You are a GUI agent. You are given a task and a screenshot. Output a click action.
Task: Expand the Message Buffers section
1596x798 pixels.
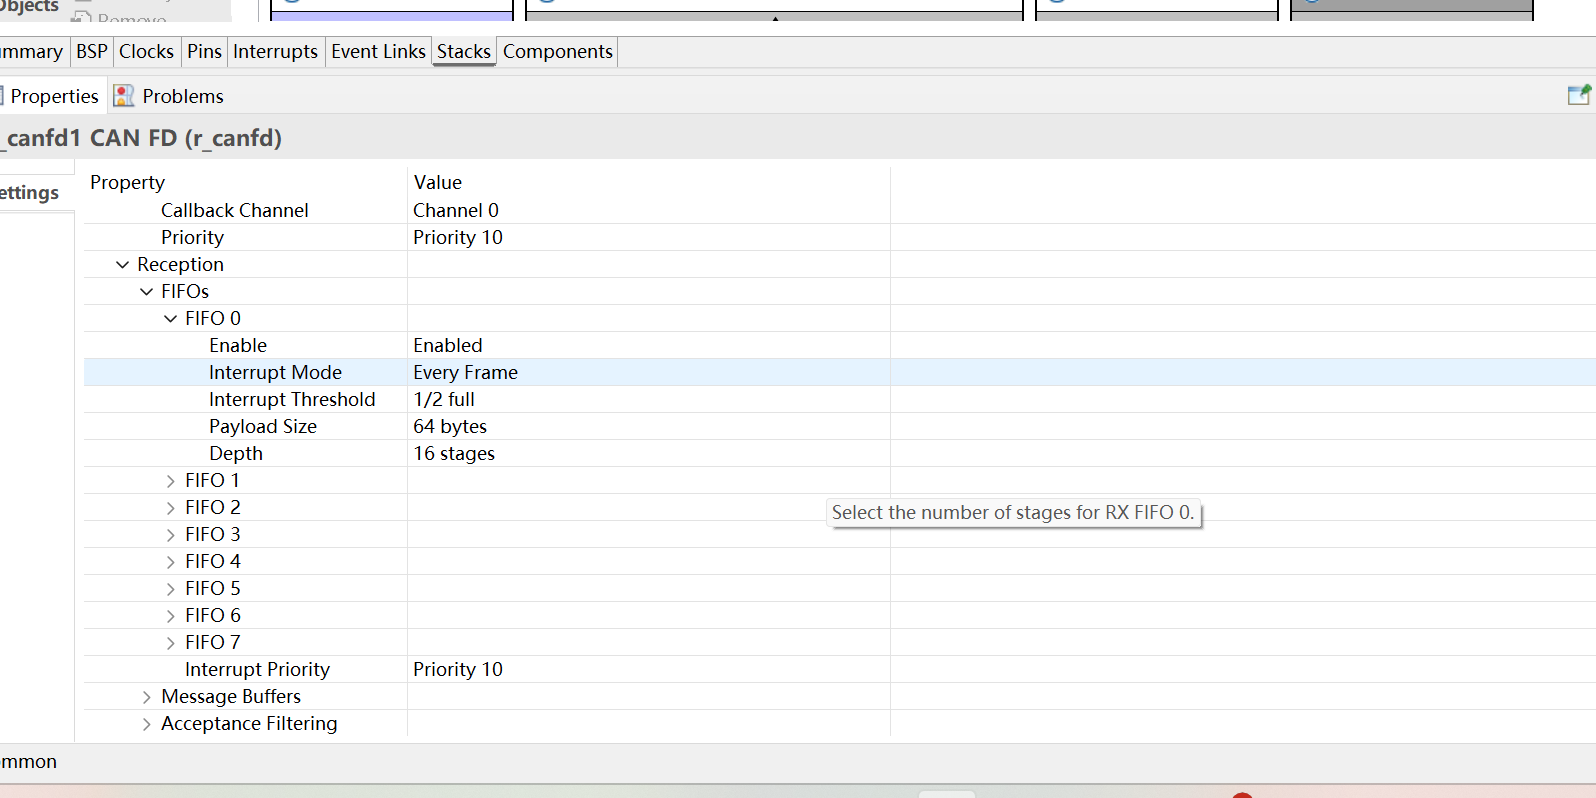point(146,697)
